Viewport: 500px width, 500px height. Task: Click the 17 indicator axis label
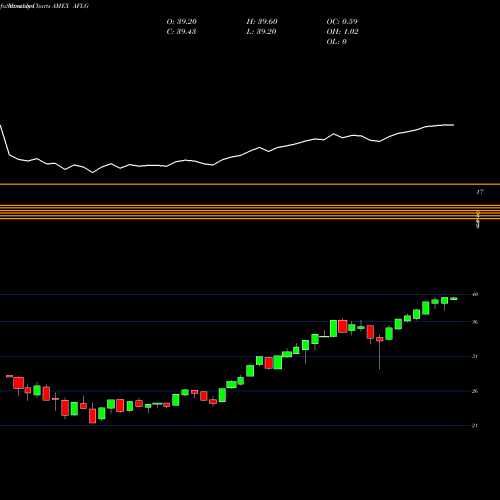point(480,192)
